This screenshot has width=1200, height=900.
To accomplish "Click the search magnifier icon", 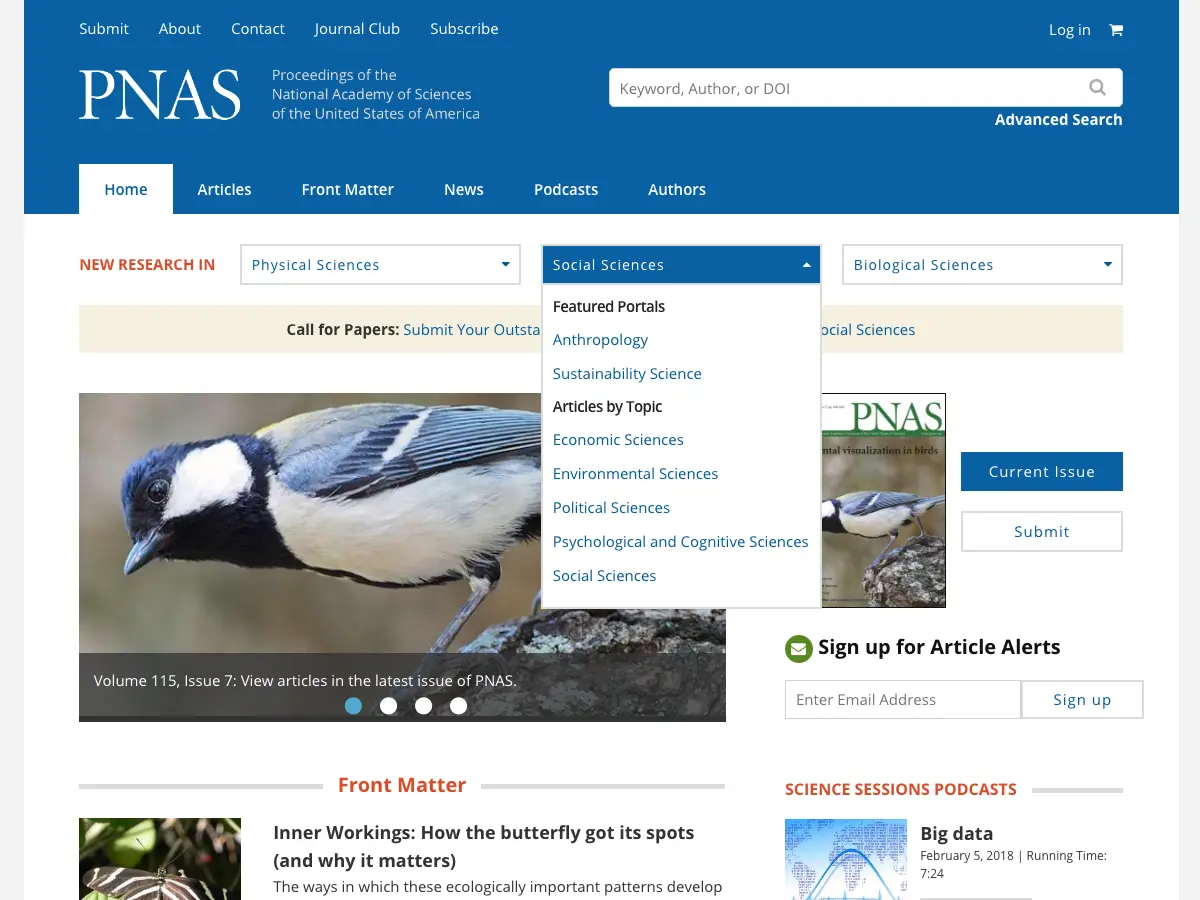I will (1097, 88).
